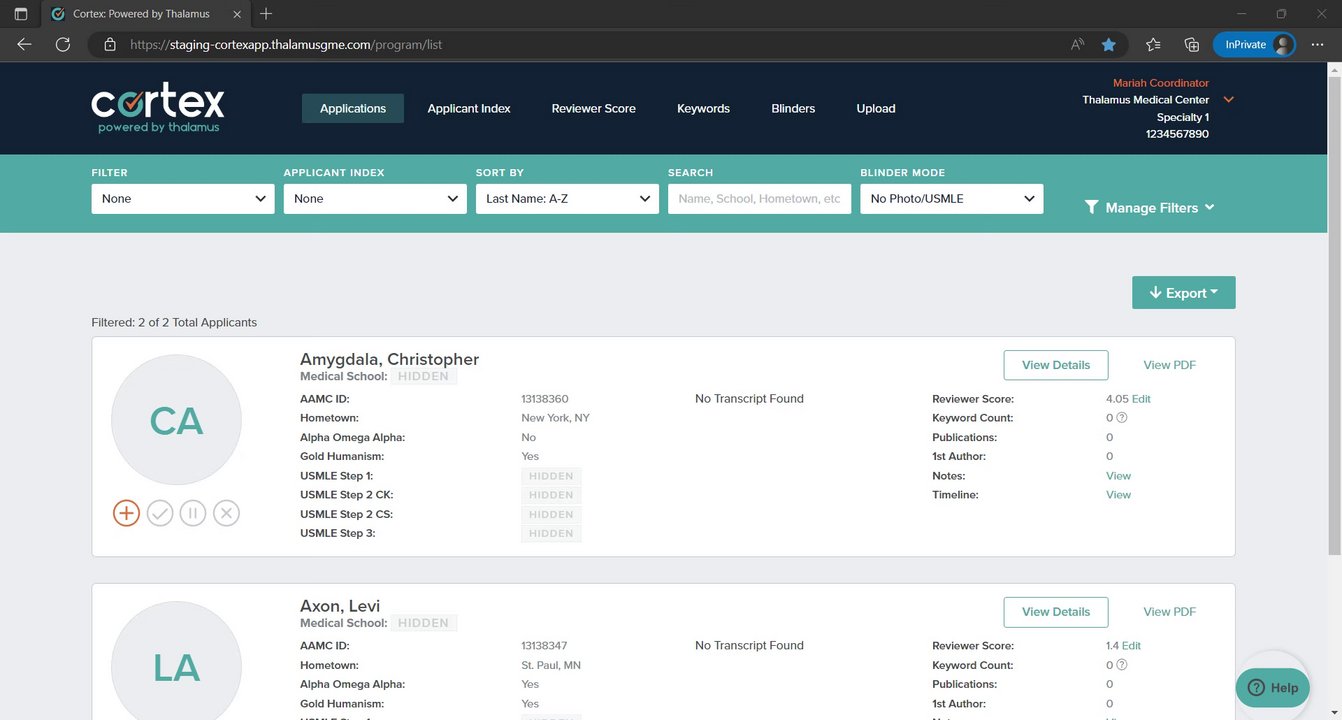Click the browser address bar URL
The height and width of the screenshot is (720, 1342).
coord(286,44)
